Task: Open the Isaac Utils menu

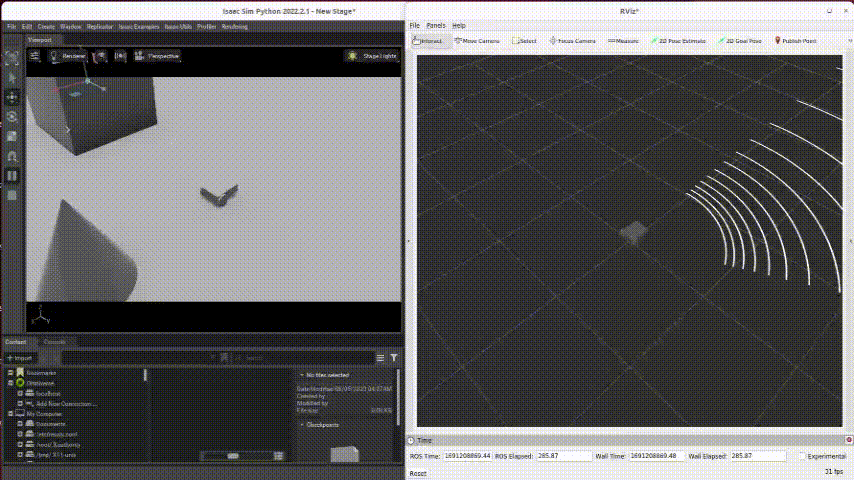Action: click(x=178, y=27)
